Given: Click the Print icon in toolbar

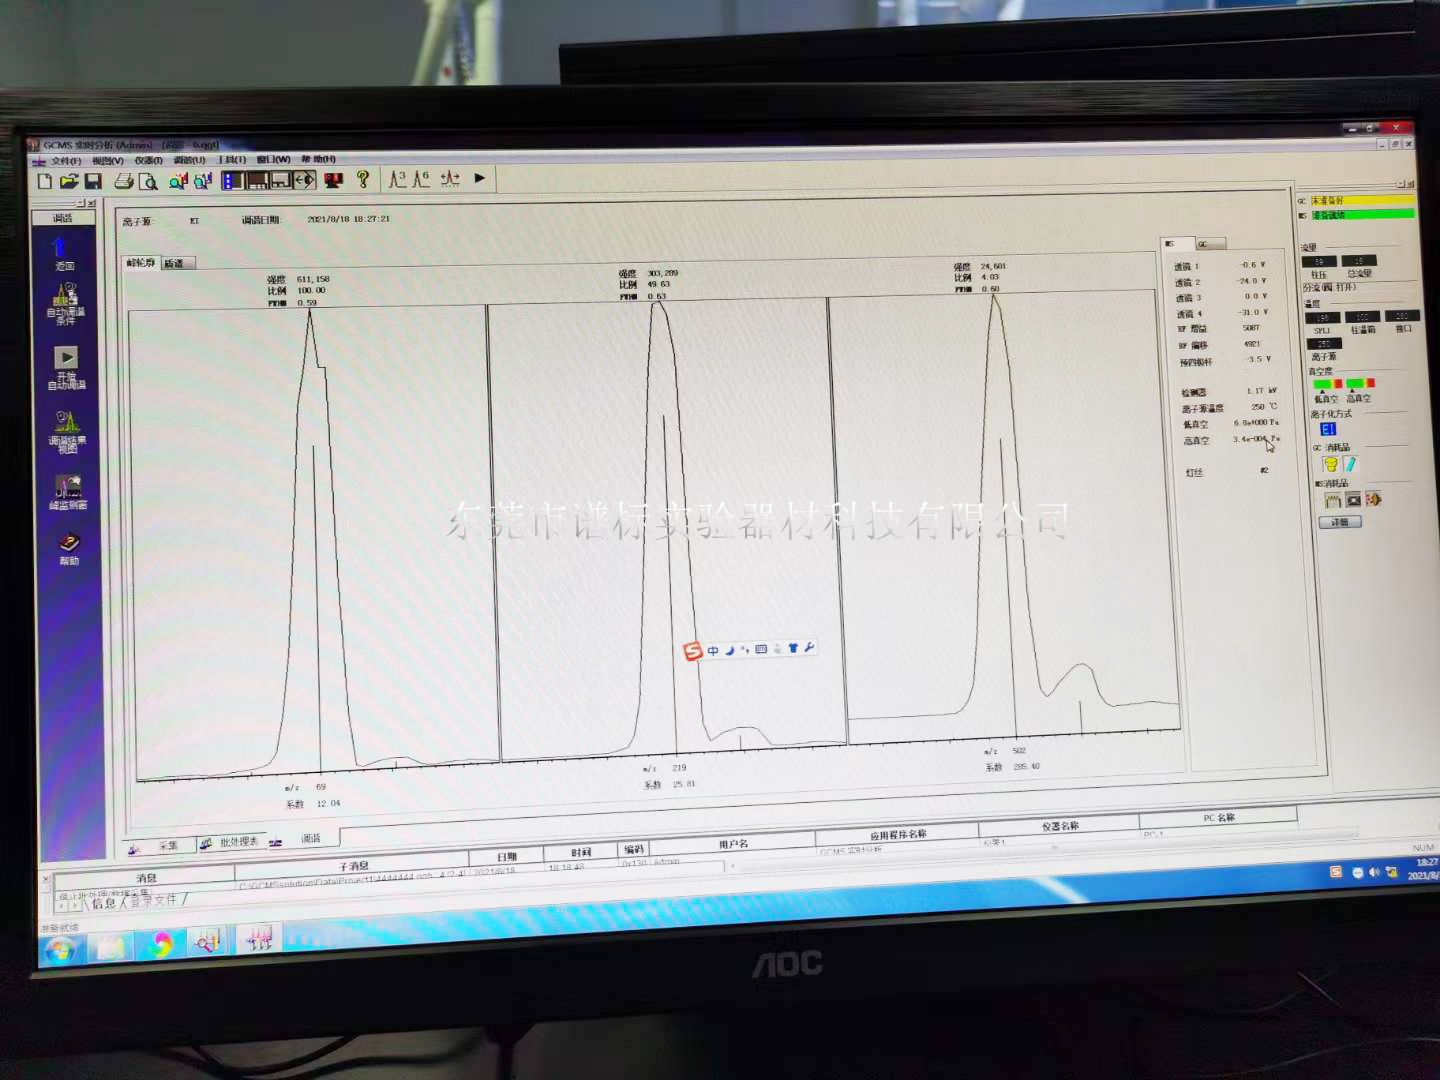Looking at the screenshot, I should pos(124,181).
